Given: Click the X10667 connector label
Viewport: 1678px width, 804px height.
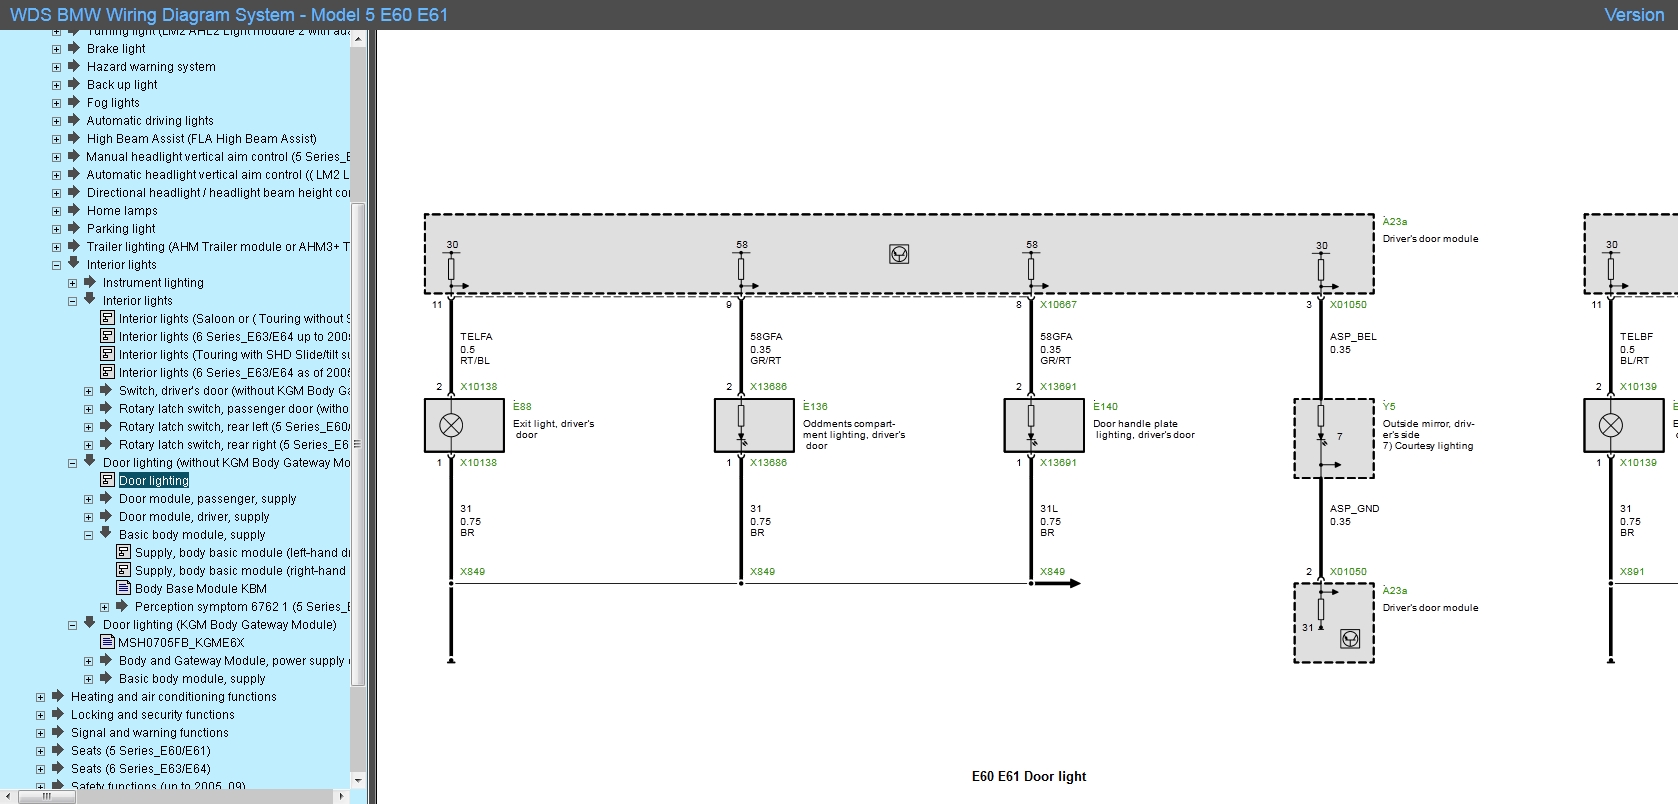Looking at the screenshot, I should pos(1058,305).
